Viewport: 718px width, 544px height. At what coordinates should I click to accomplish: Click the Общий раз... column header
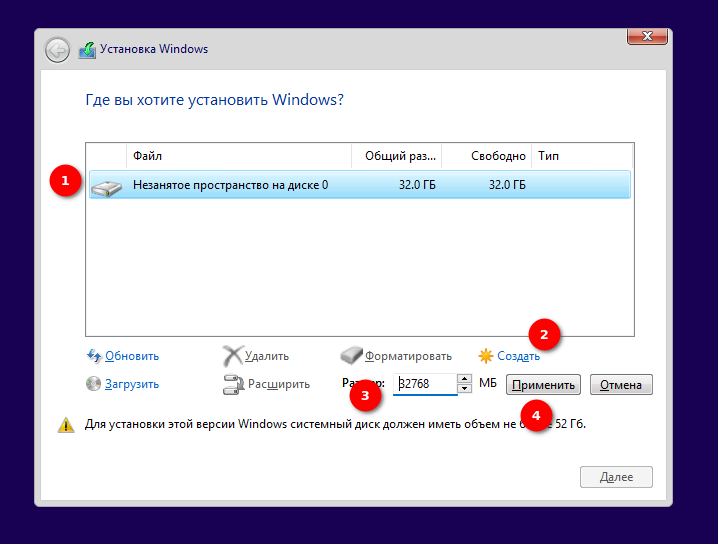point(397,156)
